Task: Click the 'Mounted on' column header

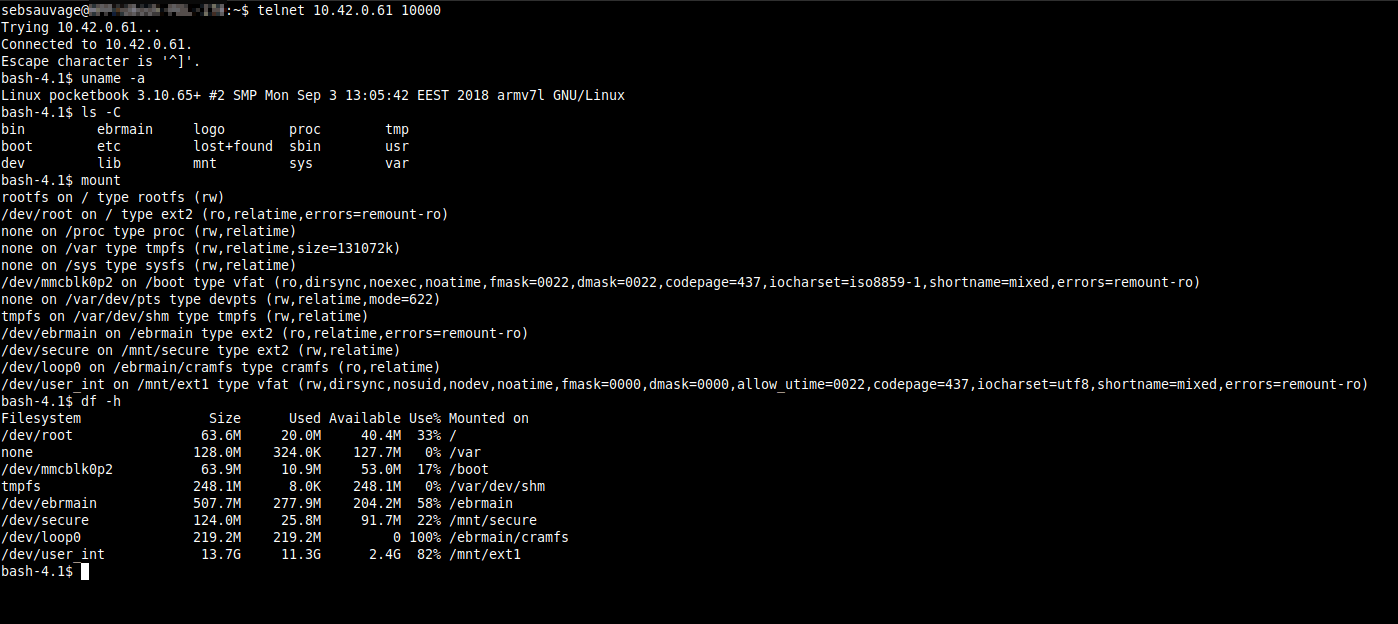Action: click(488, 418)
